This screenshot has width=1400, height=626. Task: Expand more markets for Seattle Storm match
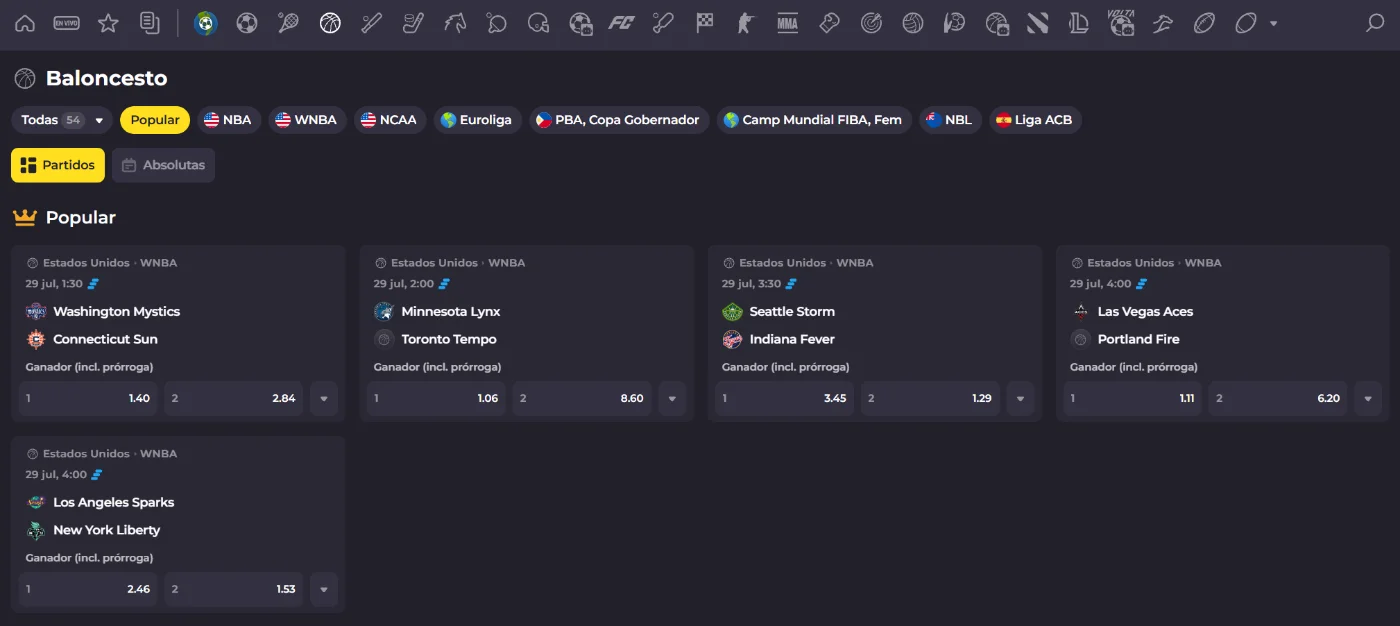coord(1020,398)
